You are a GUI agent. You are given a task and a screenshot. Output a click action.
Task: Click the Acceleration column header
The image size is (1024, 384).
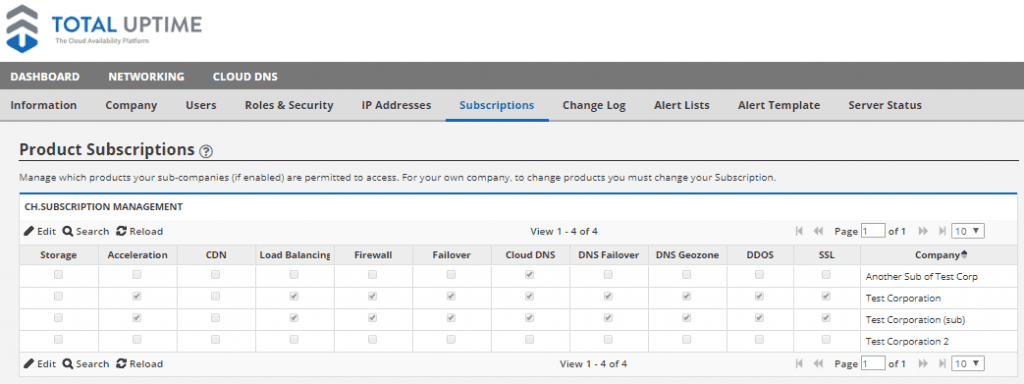pyautogui.click(x=137, y=255)
